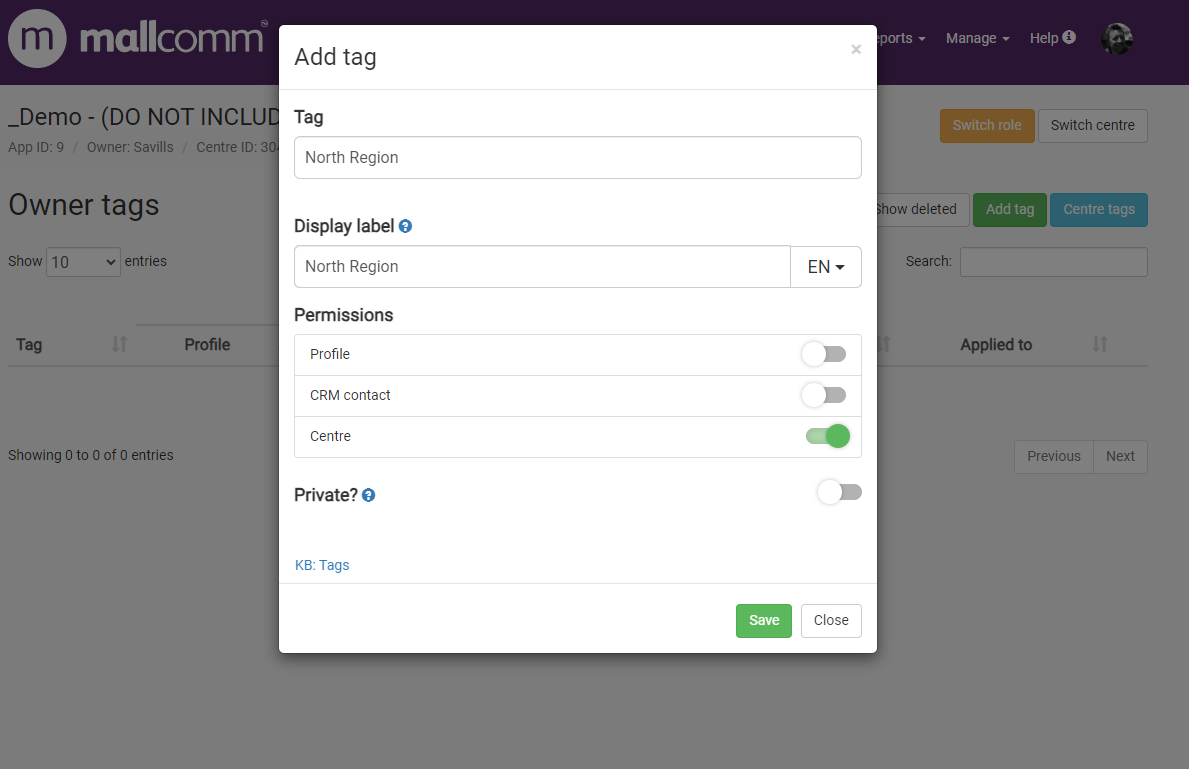Image resolution: width=1189 pixels, height=769 pixels.
Task: Click the Private? help icon
Action: coord(369,495)
